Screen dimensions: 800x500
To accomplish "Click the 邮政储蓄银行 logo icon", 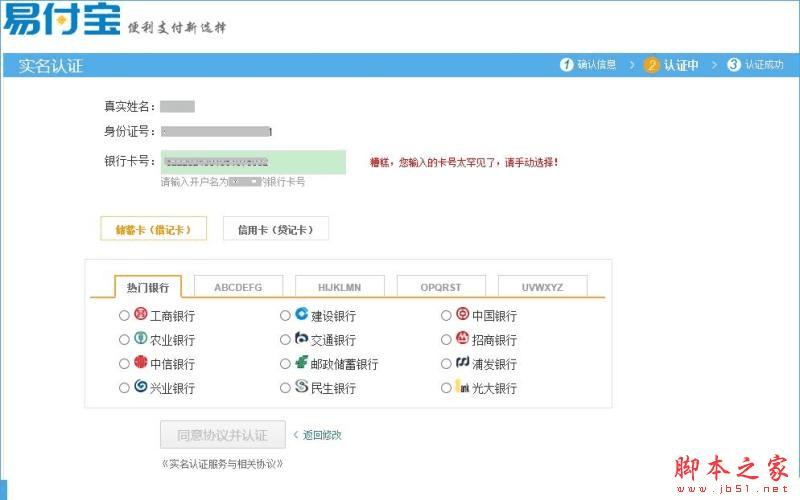I will tap(301, 363).
